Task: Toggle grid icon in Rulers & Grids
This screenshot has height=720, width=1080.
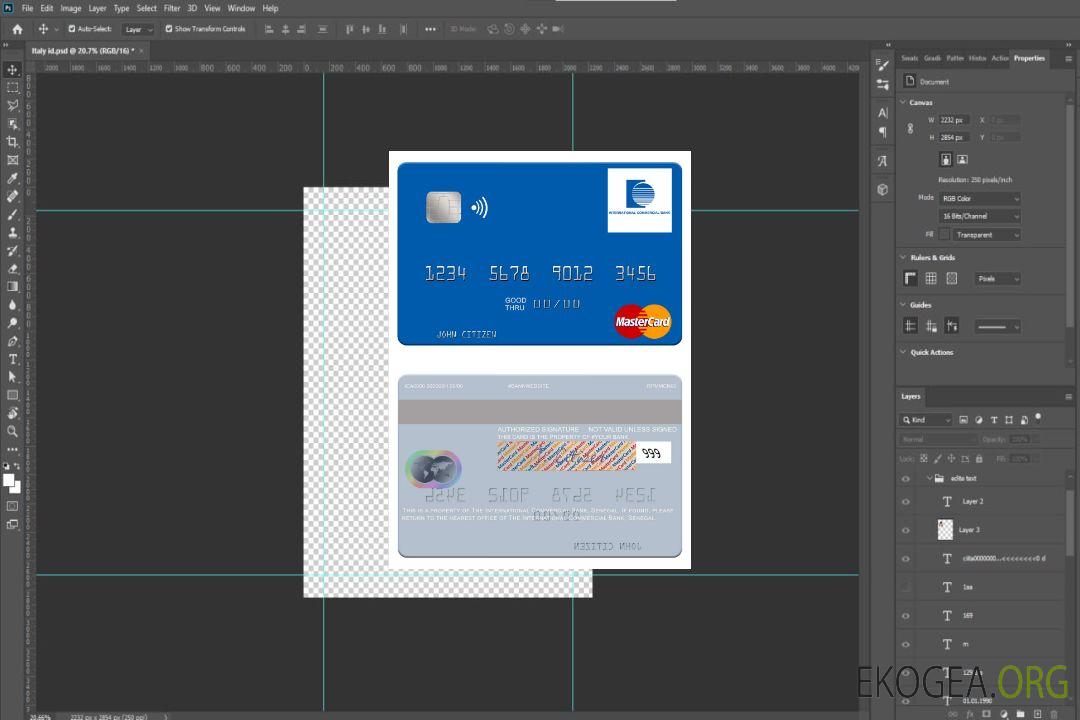Action: click(x=931, y=278)
